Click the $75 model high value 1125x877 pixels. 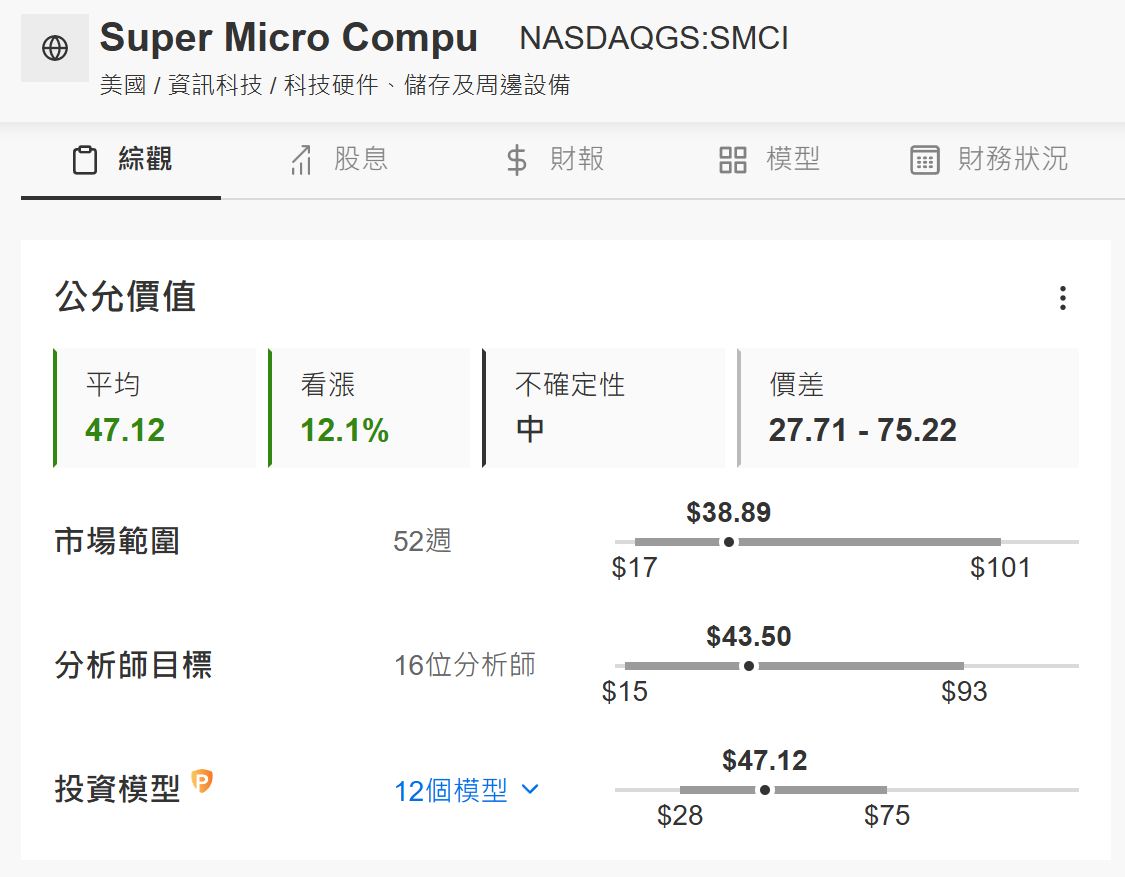click(887, 816)
